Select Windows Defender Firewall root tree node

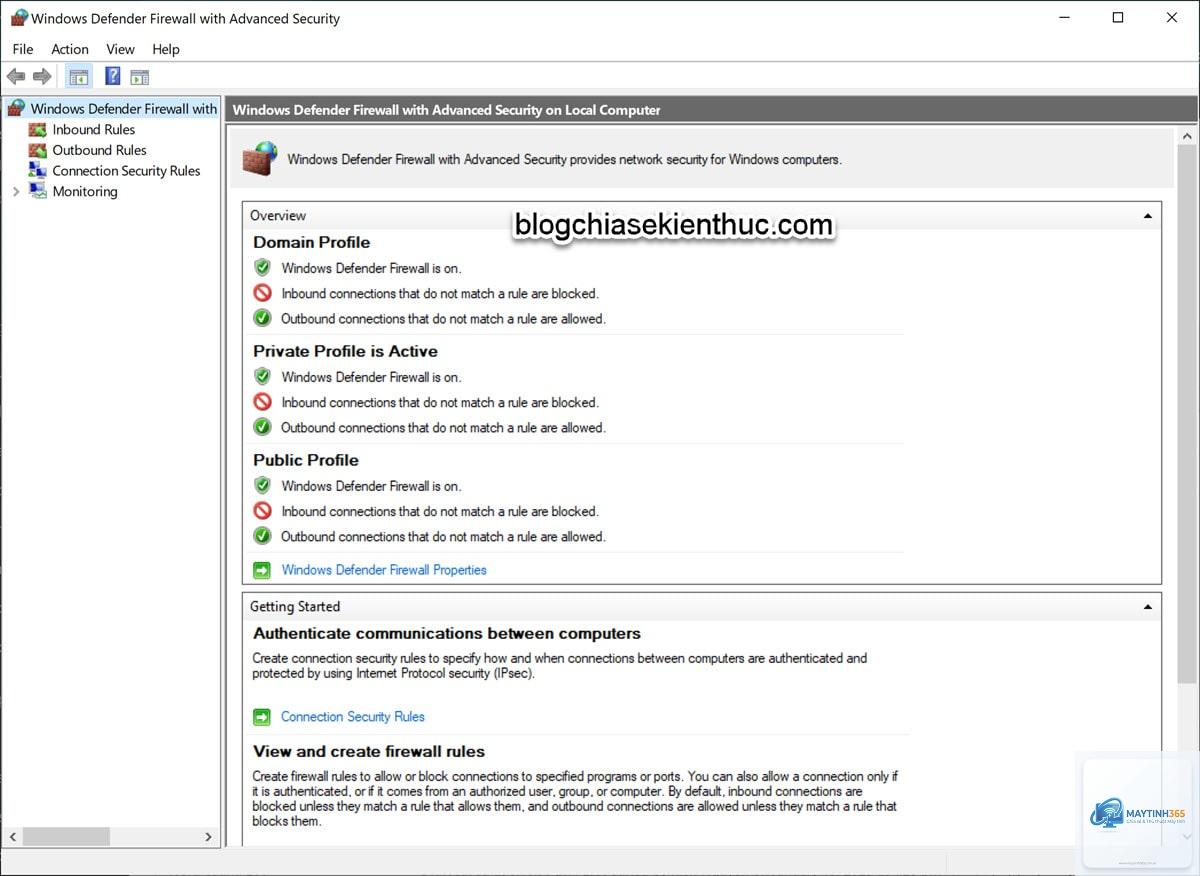(124, 108)
